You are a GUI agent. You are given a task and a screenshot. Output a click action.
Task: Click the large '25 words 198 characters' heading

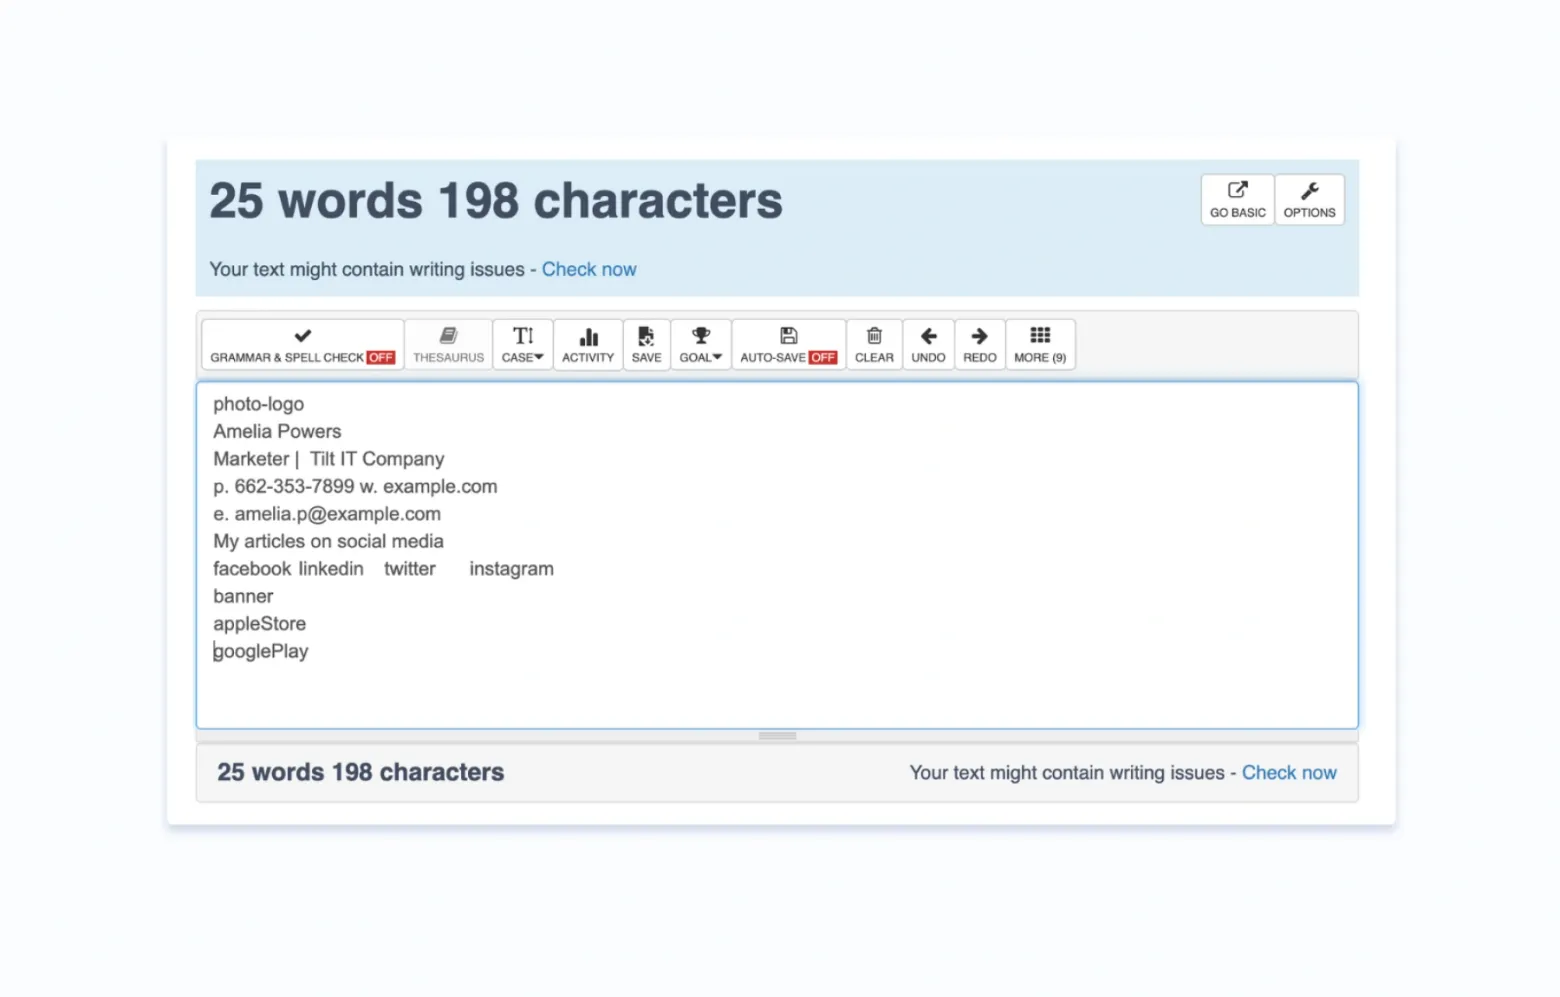496,200
